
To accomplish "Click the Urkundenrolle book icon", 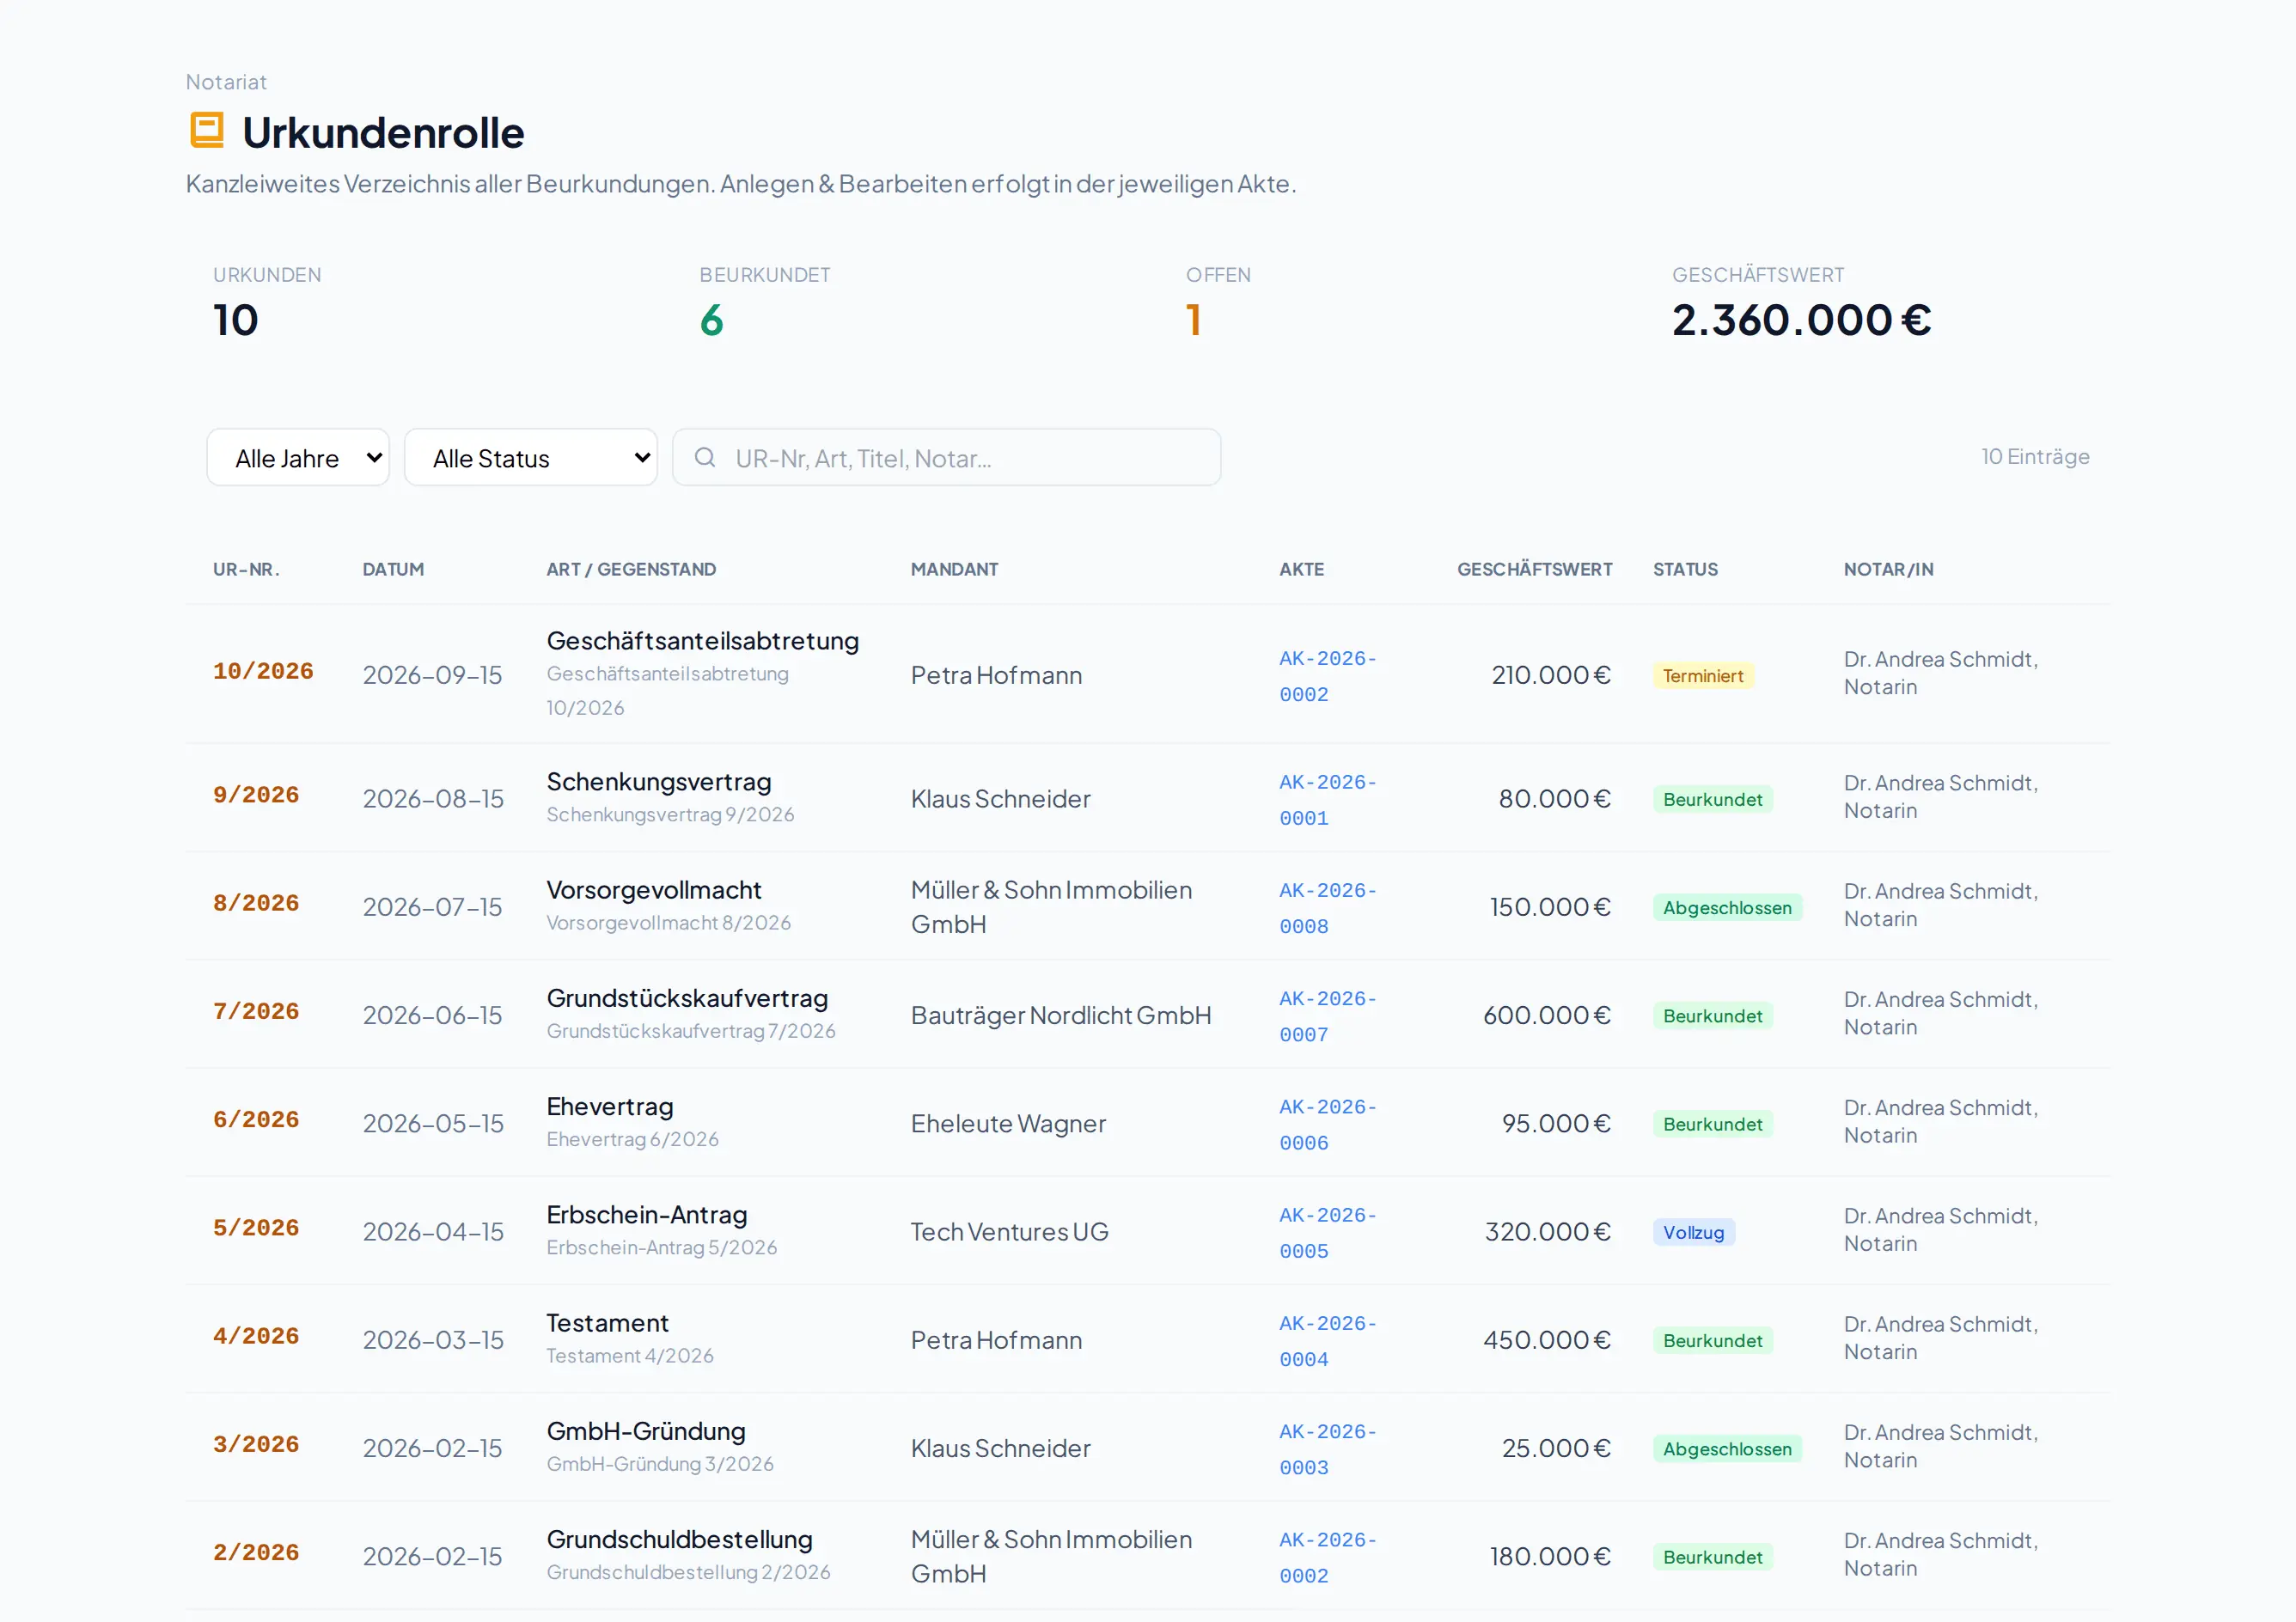I will (x=207, y=131).
